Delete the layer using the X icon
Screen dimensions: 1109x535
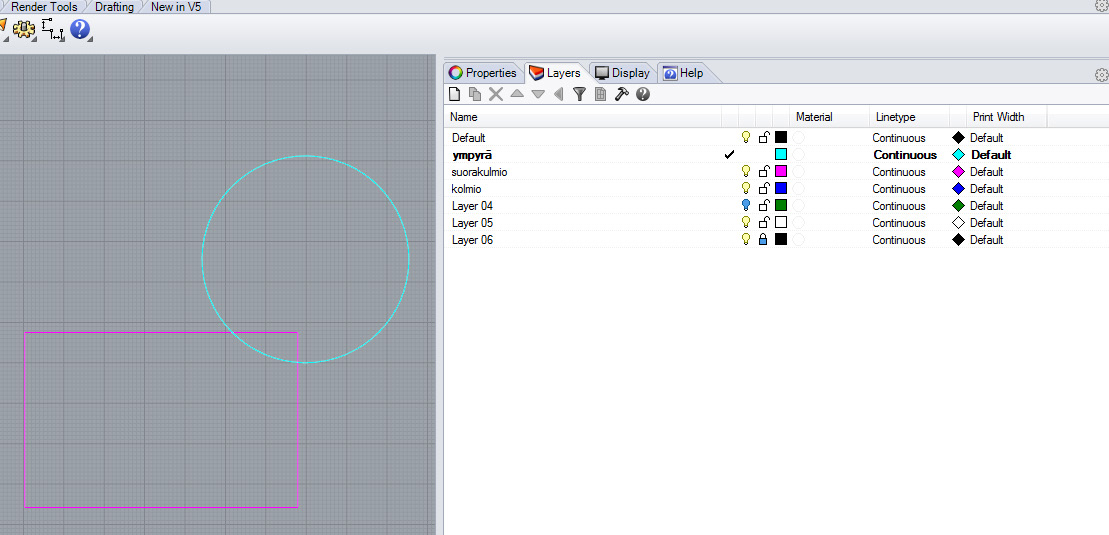(496, 94)
